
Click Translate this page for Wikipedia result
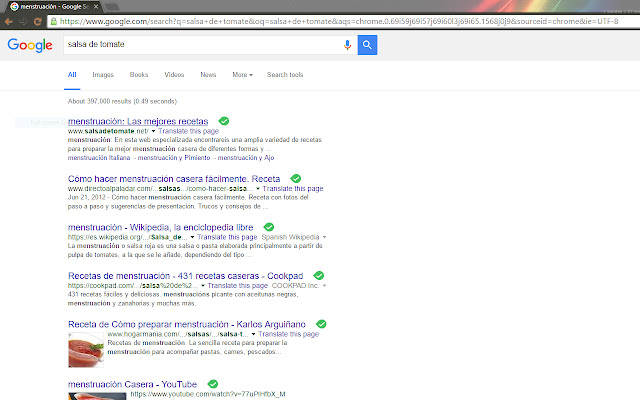227,237
